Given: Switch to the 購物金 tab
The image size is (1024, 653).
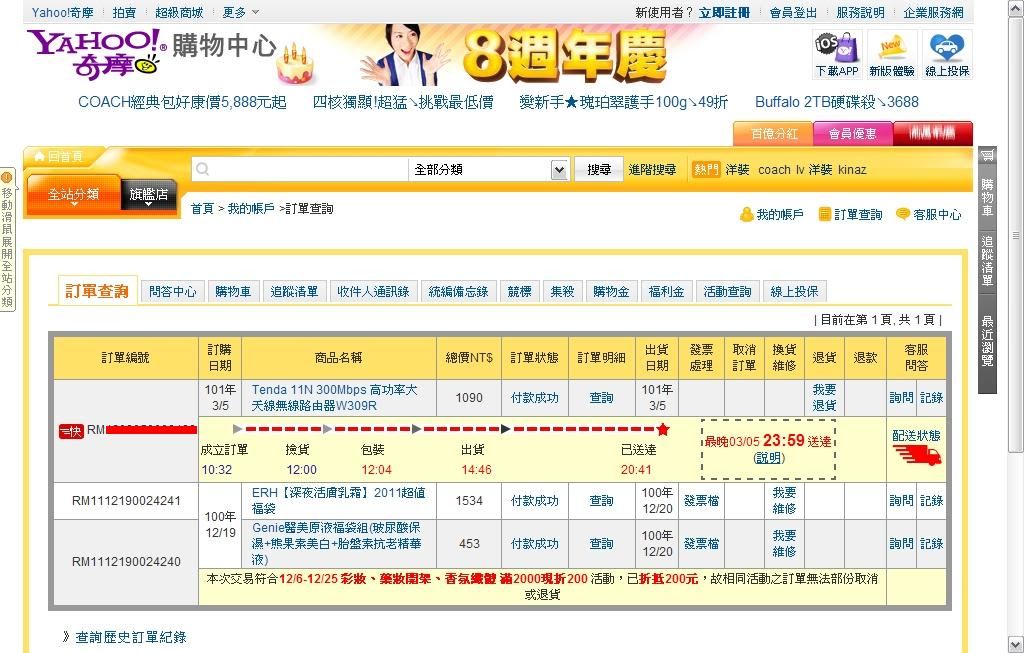Looking at the screenshot, I should click(611, 292).
